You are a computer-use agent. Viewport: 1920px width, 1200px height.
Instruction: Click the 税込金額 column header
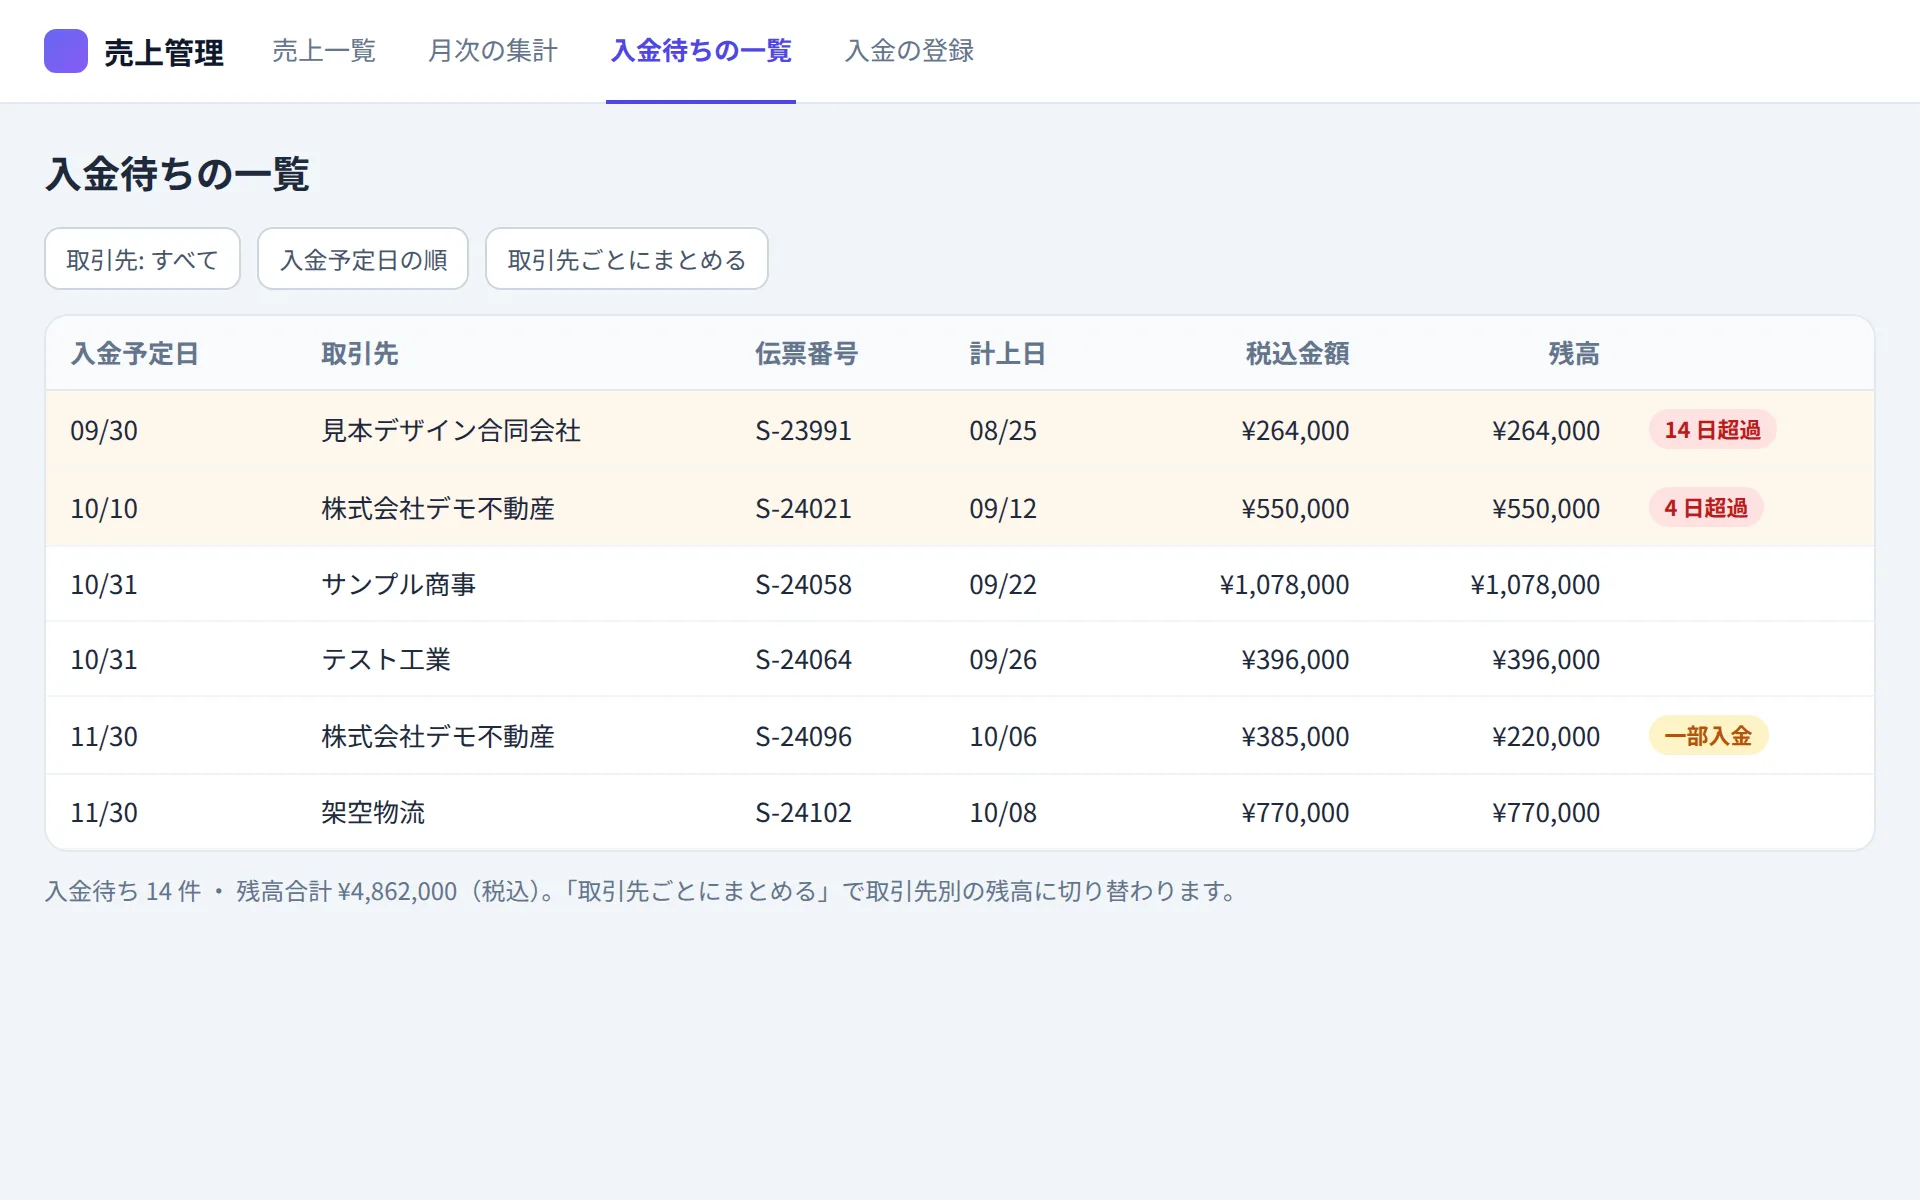point(1298,354)
